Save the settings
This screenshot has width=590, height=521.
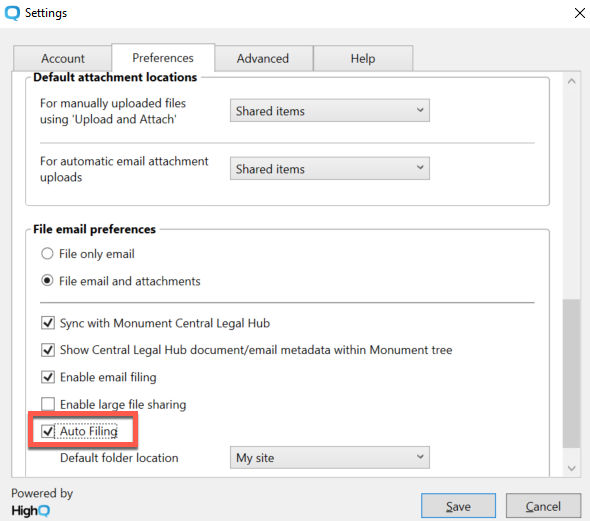pyautogui.click(x=458, y=506)
